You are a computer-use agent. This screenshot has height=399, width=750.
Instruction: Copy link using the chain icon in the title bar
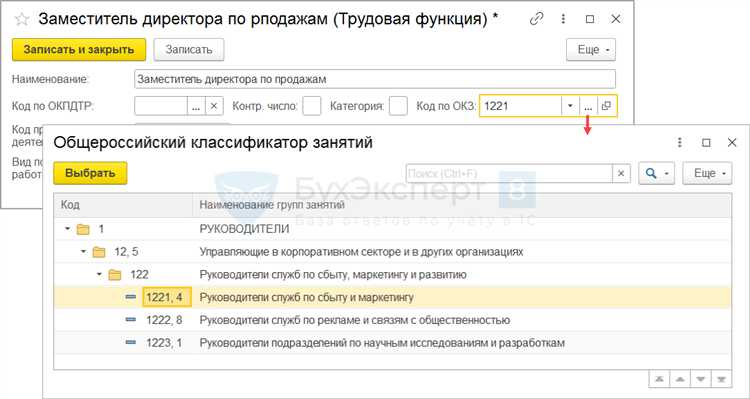click(x=537, y=19)
